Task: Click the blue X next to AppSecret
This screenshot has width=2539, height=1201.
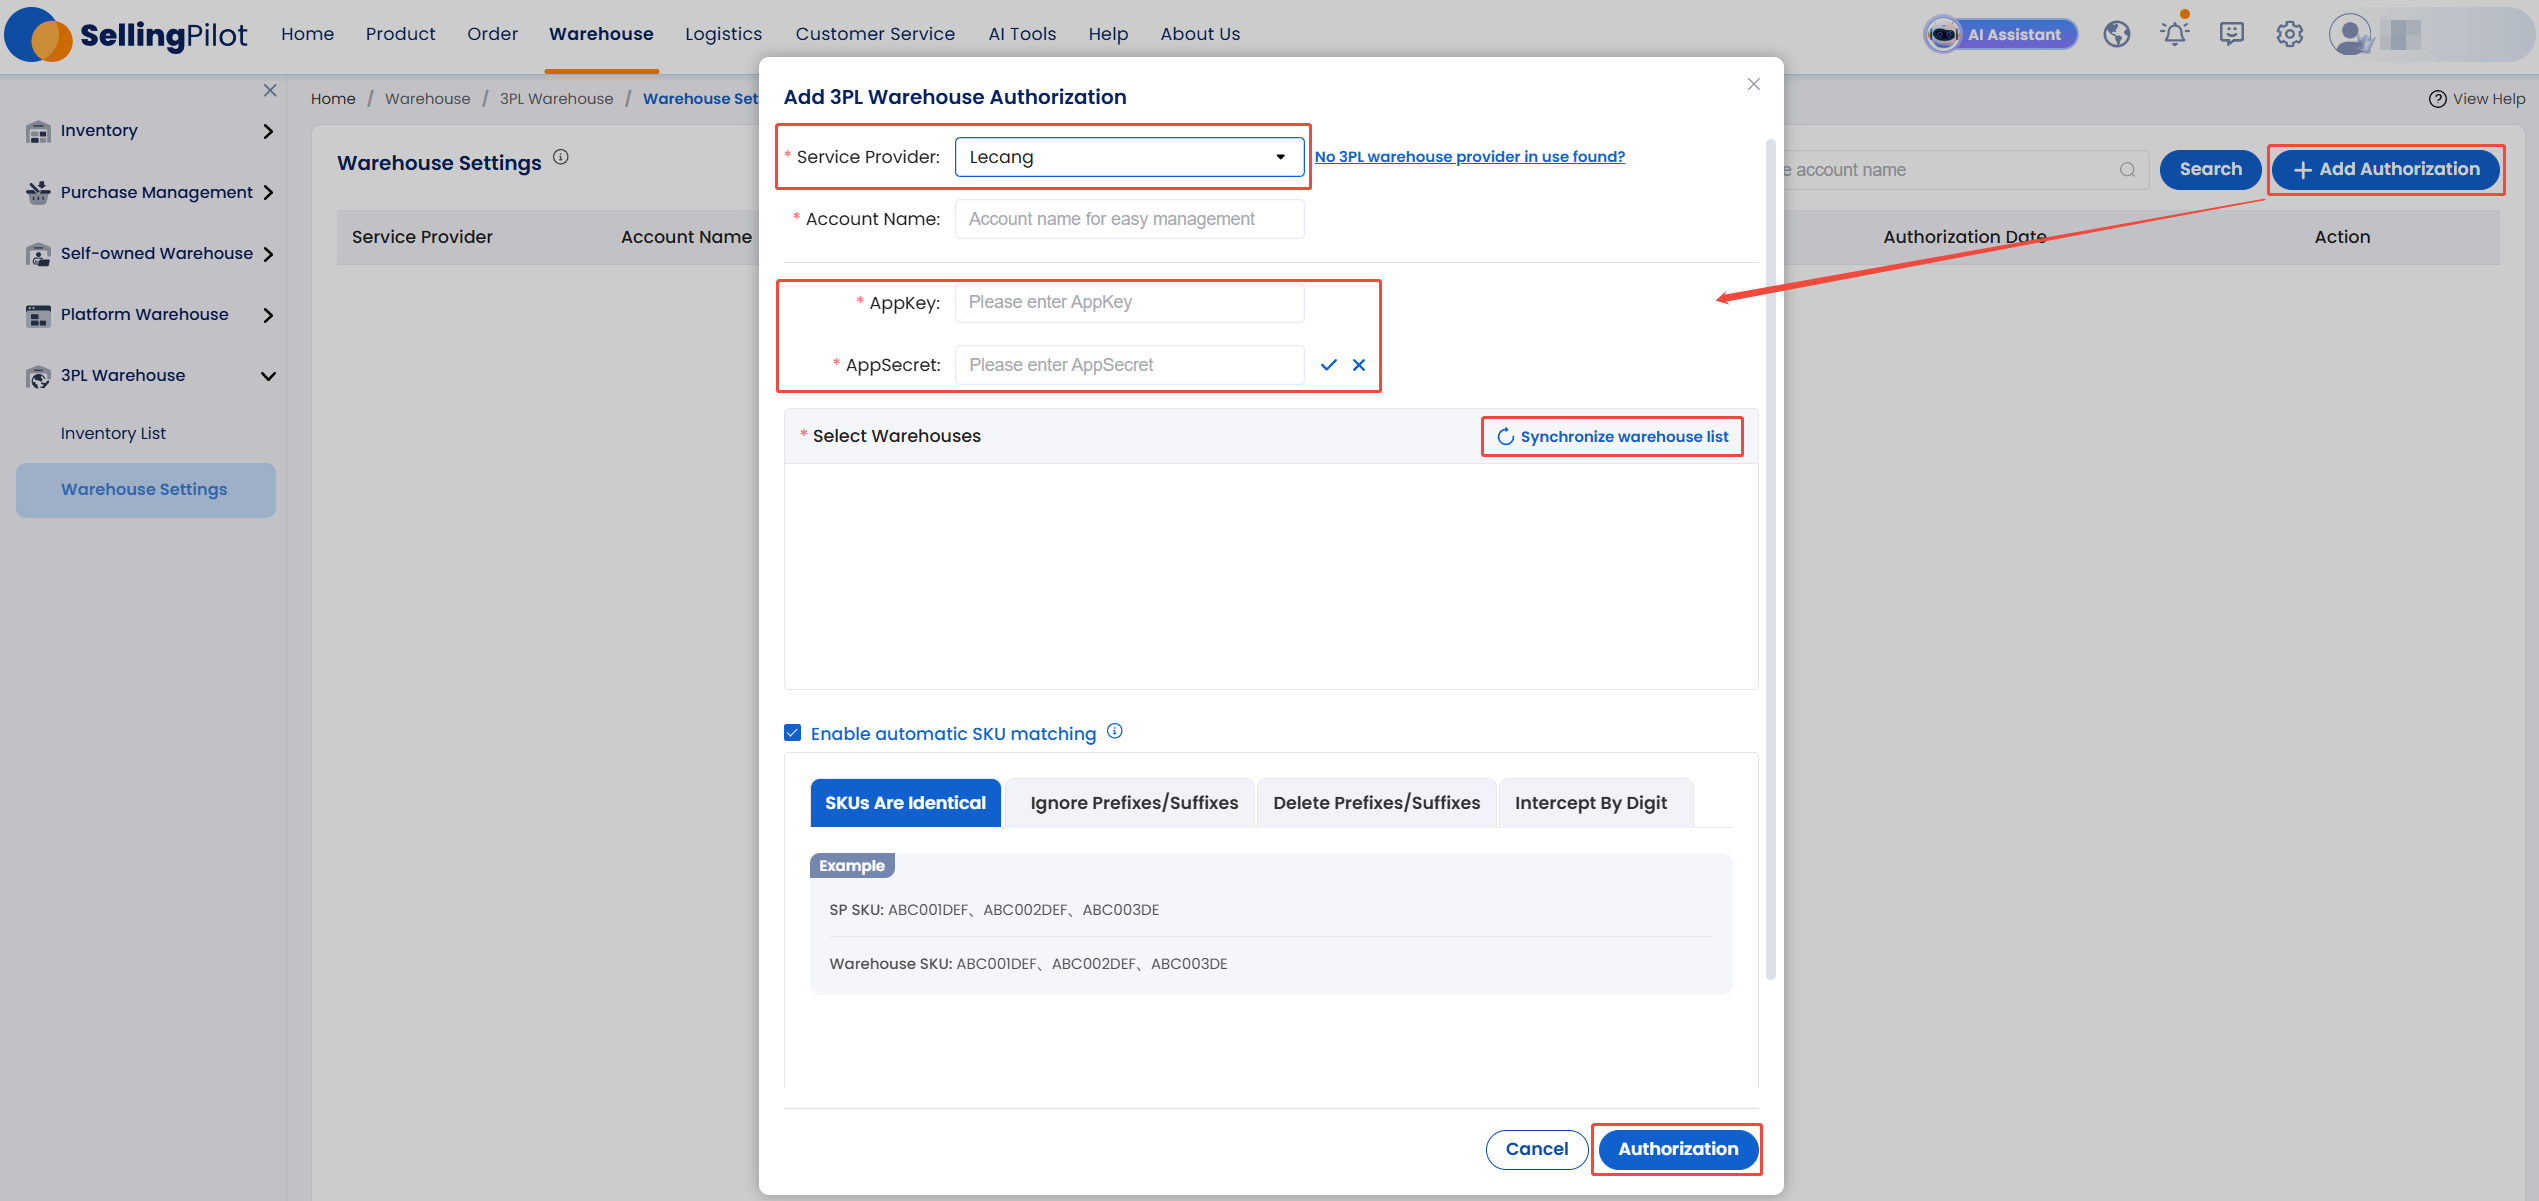Action: (x=1358, y=365)
